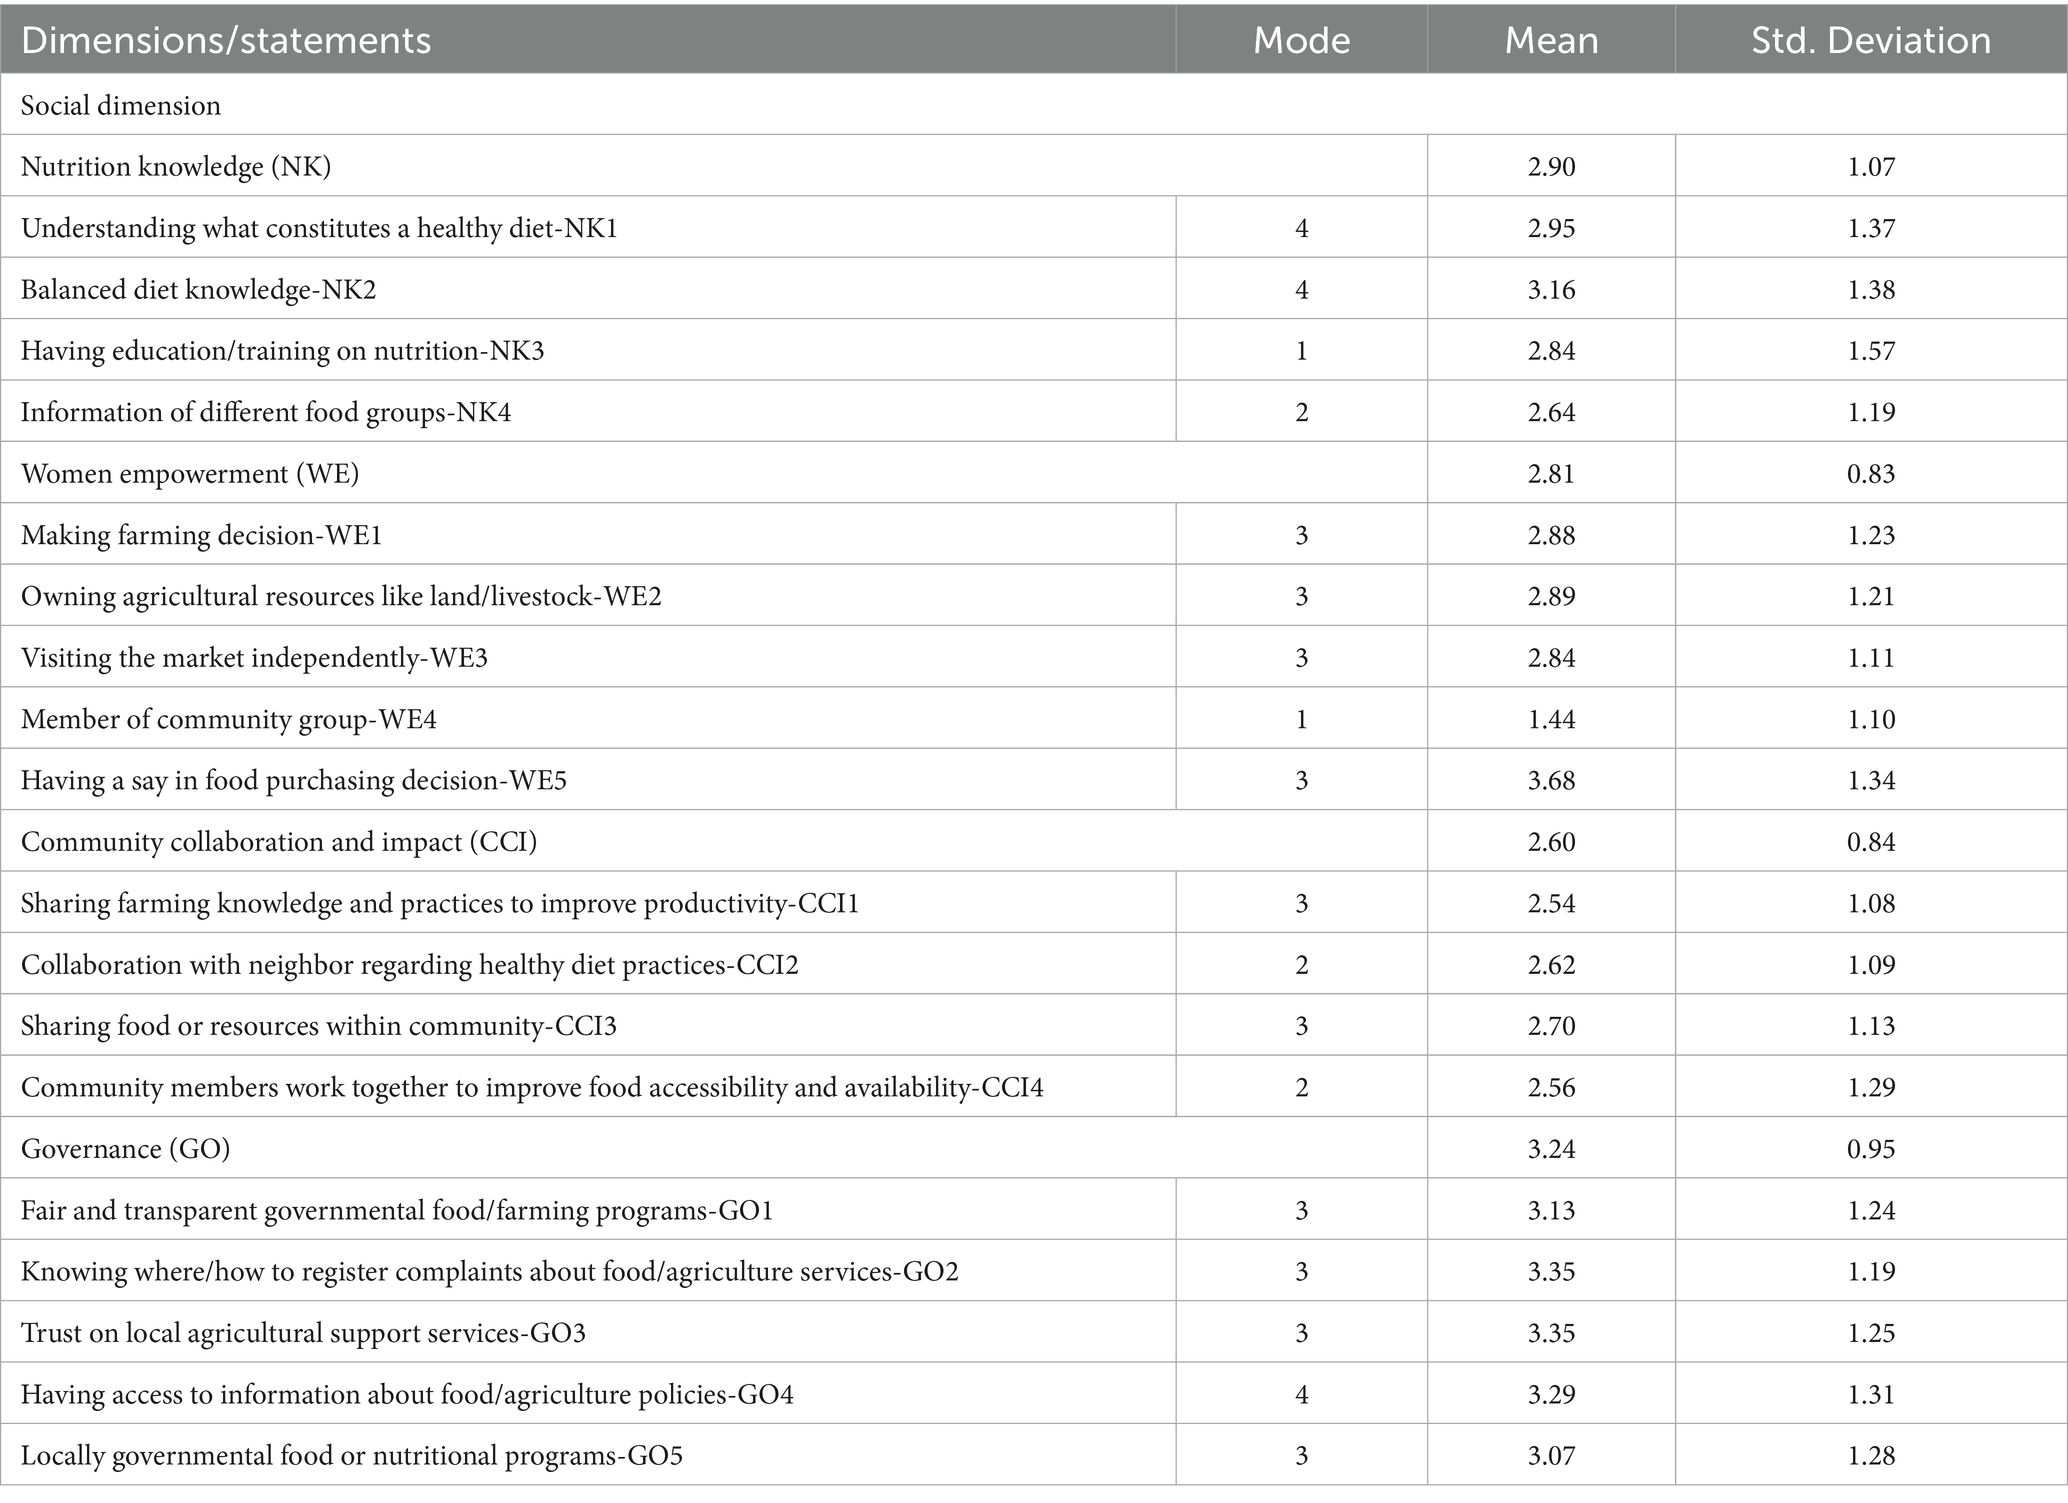Select Fair and transparent programs-GO1 statement

pos(397,1210)
